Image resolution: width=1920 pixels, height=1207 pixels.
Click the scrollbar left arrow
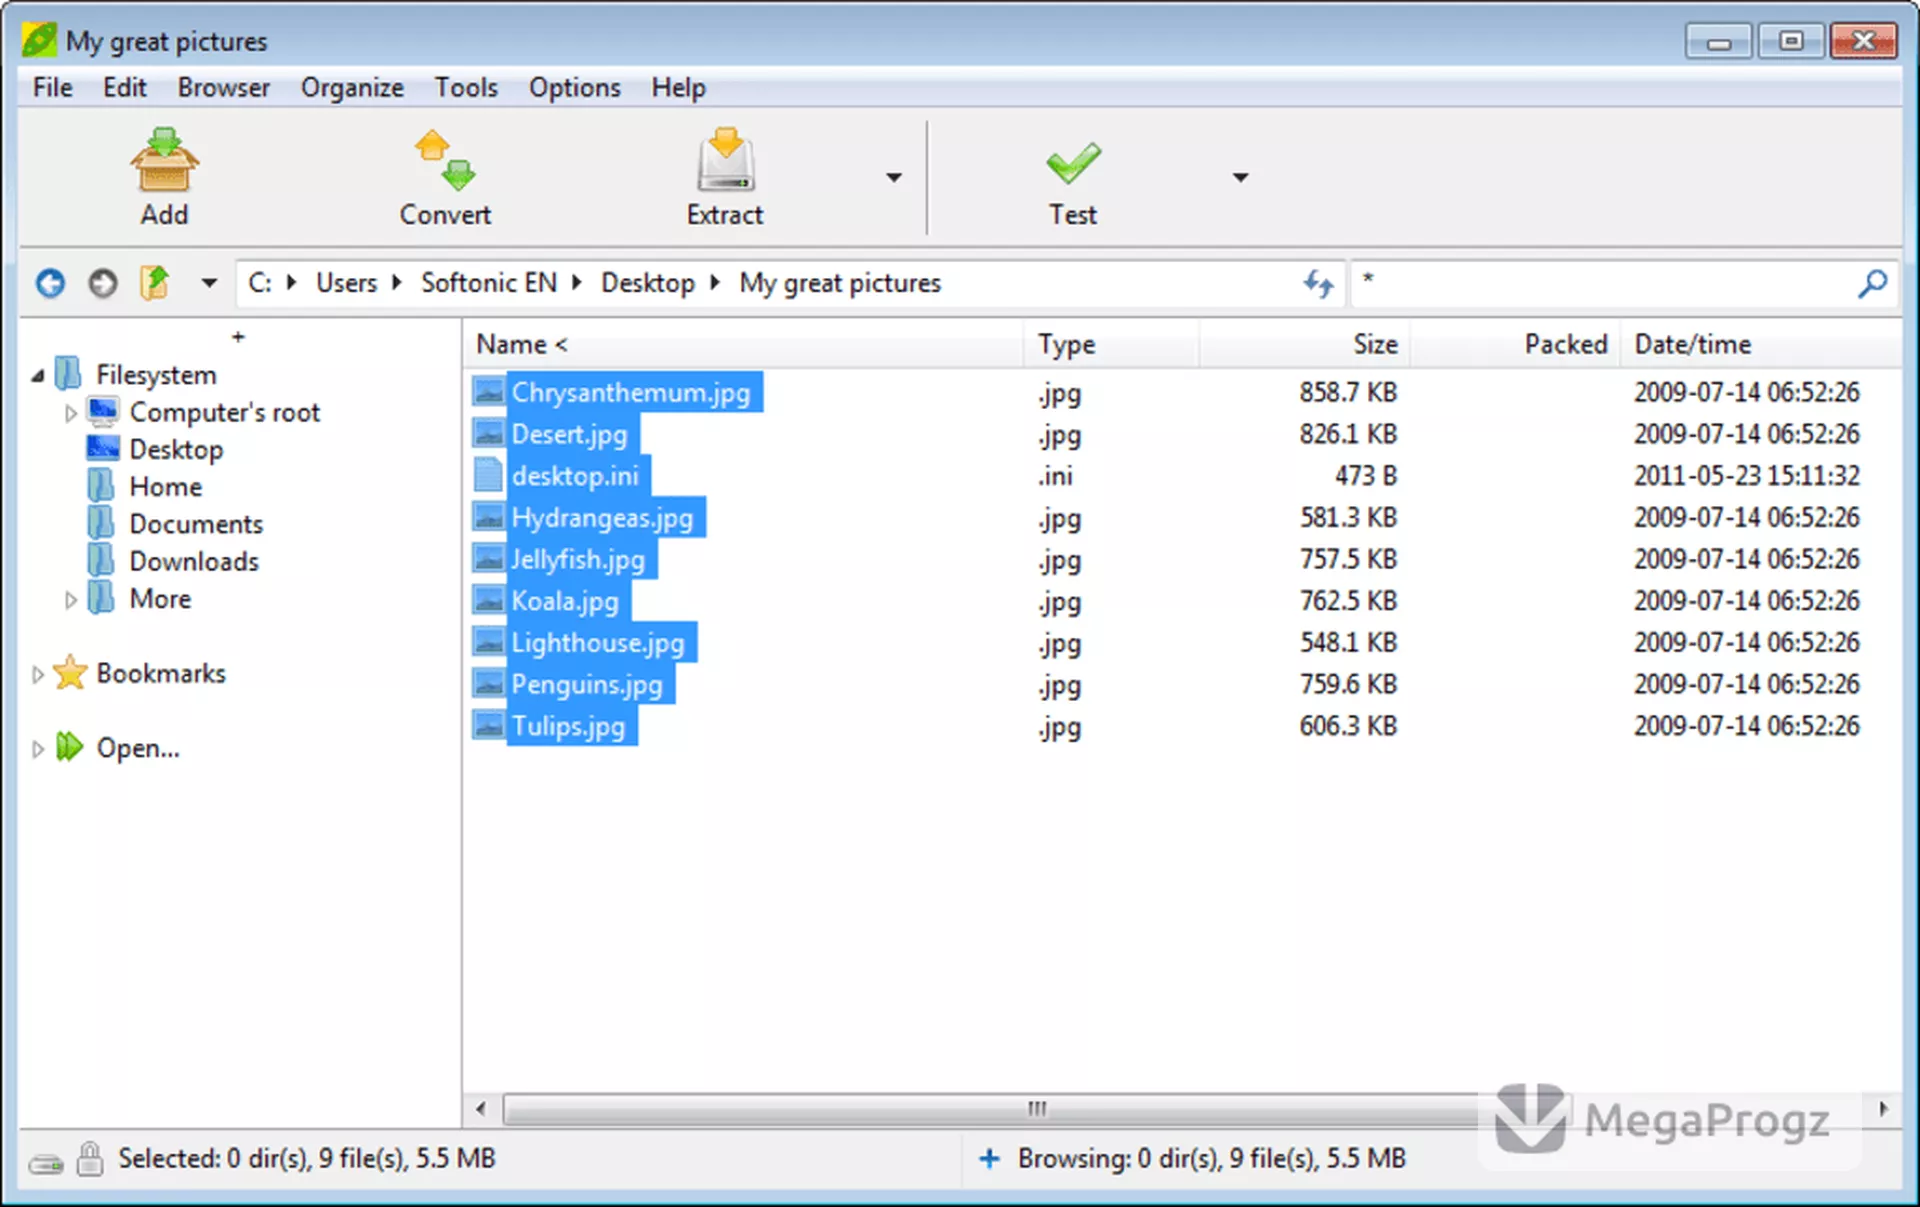(x=481, y=1109)
